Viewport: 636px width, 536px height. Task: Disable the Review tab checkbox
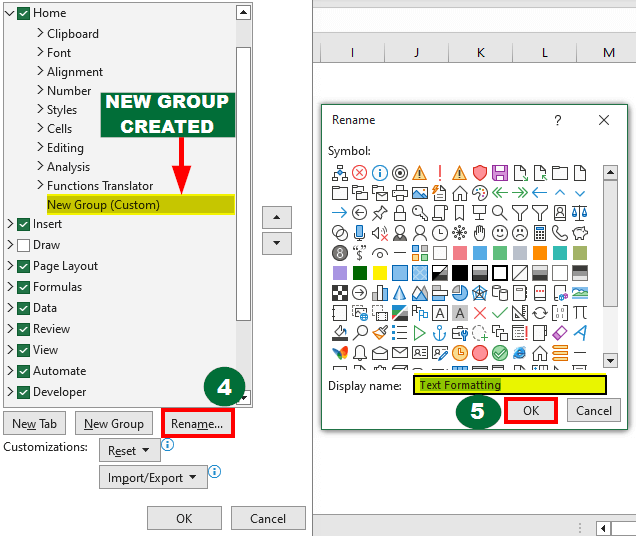24,329
